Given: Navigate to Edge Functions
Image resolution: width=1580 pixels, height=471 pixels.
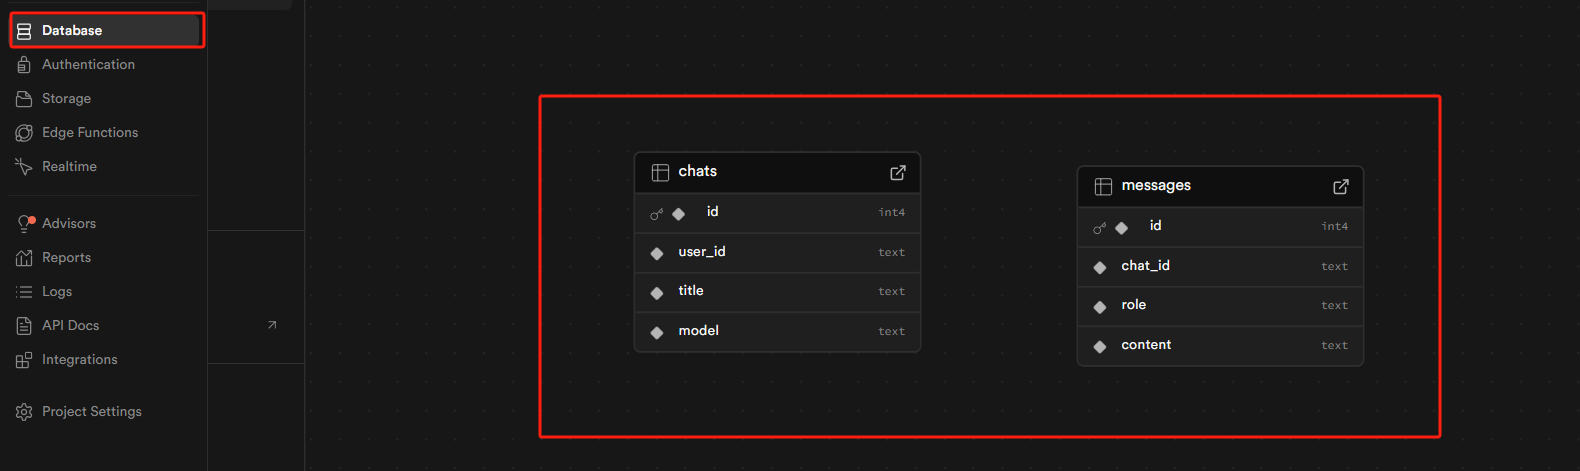Looking at the screenshot, I should (90, 133).
